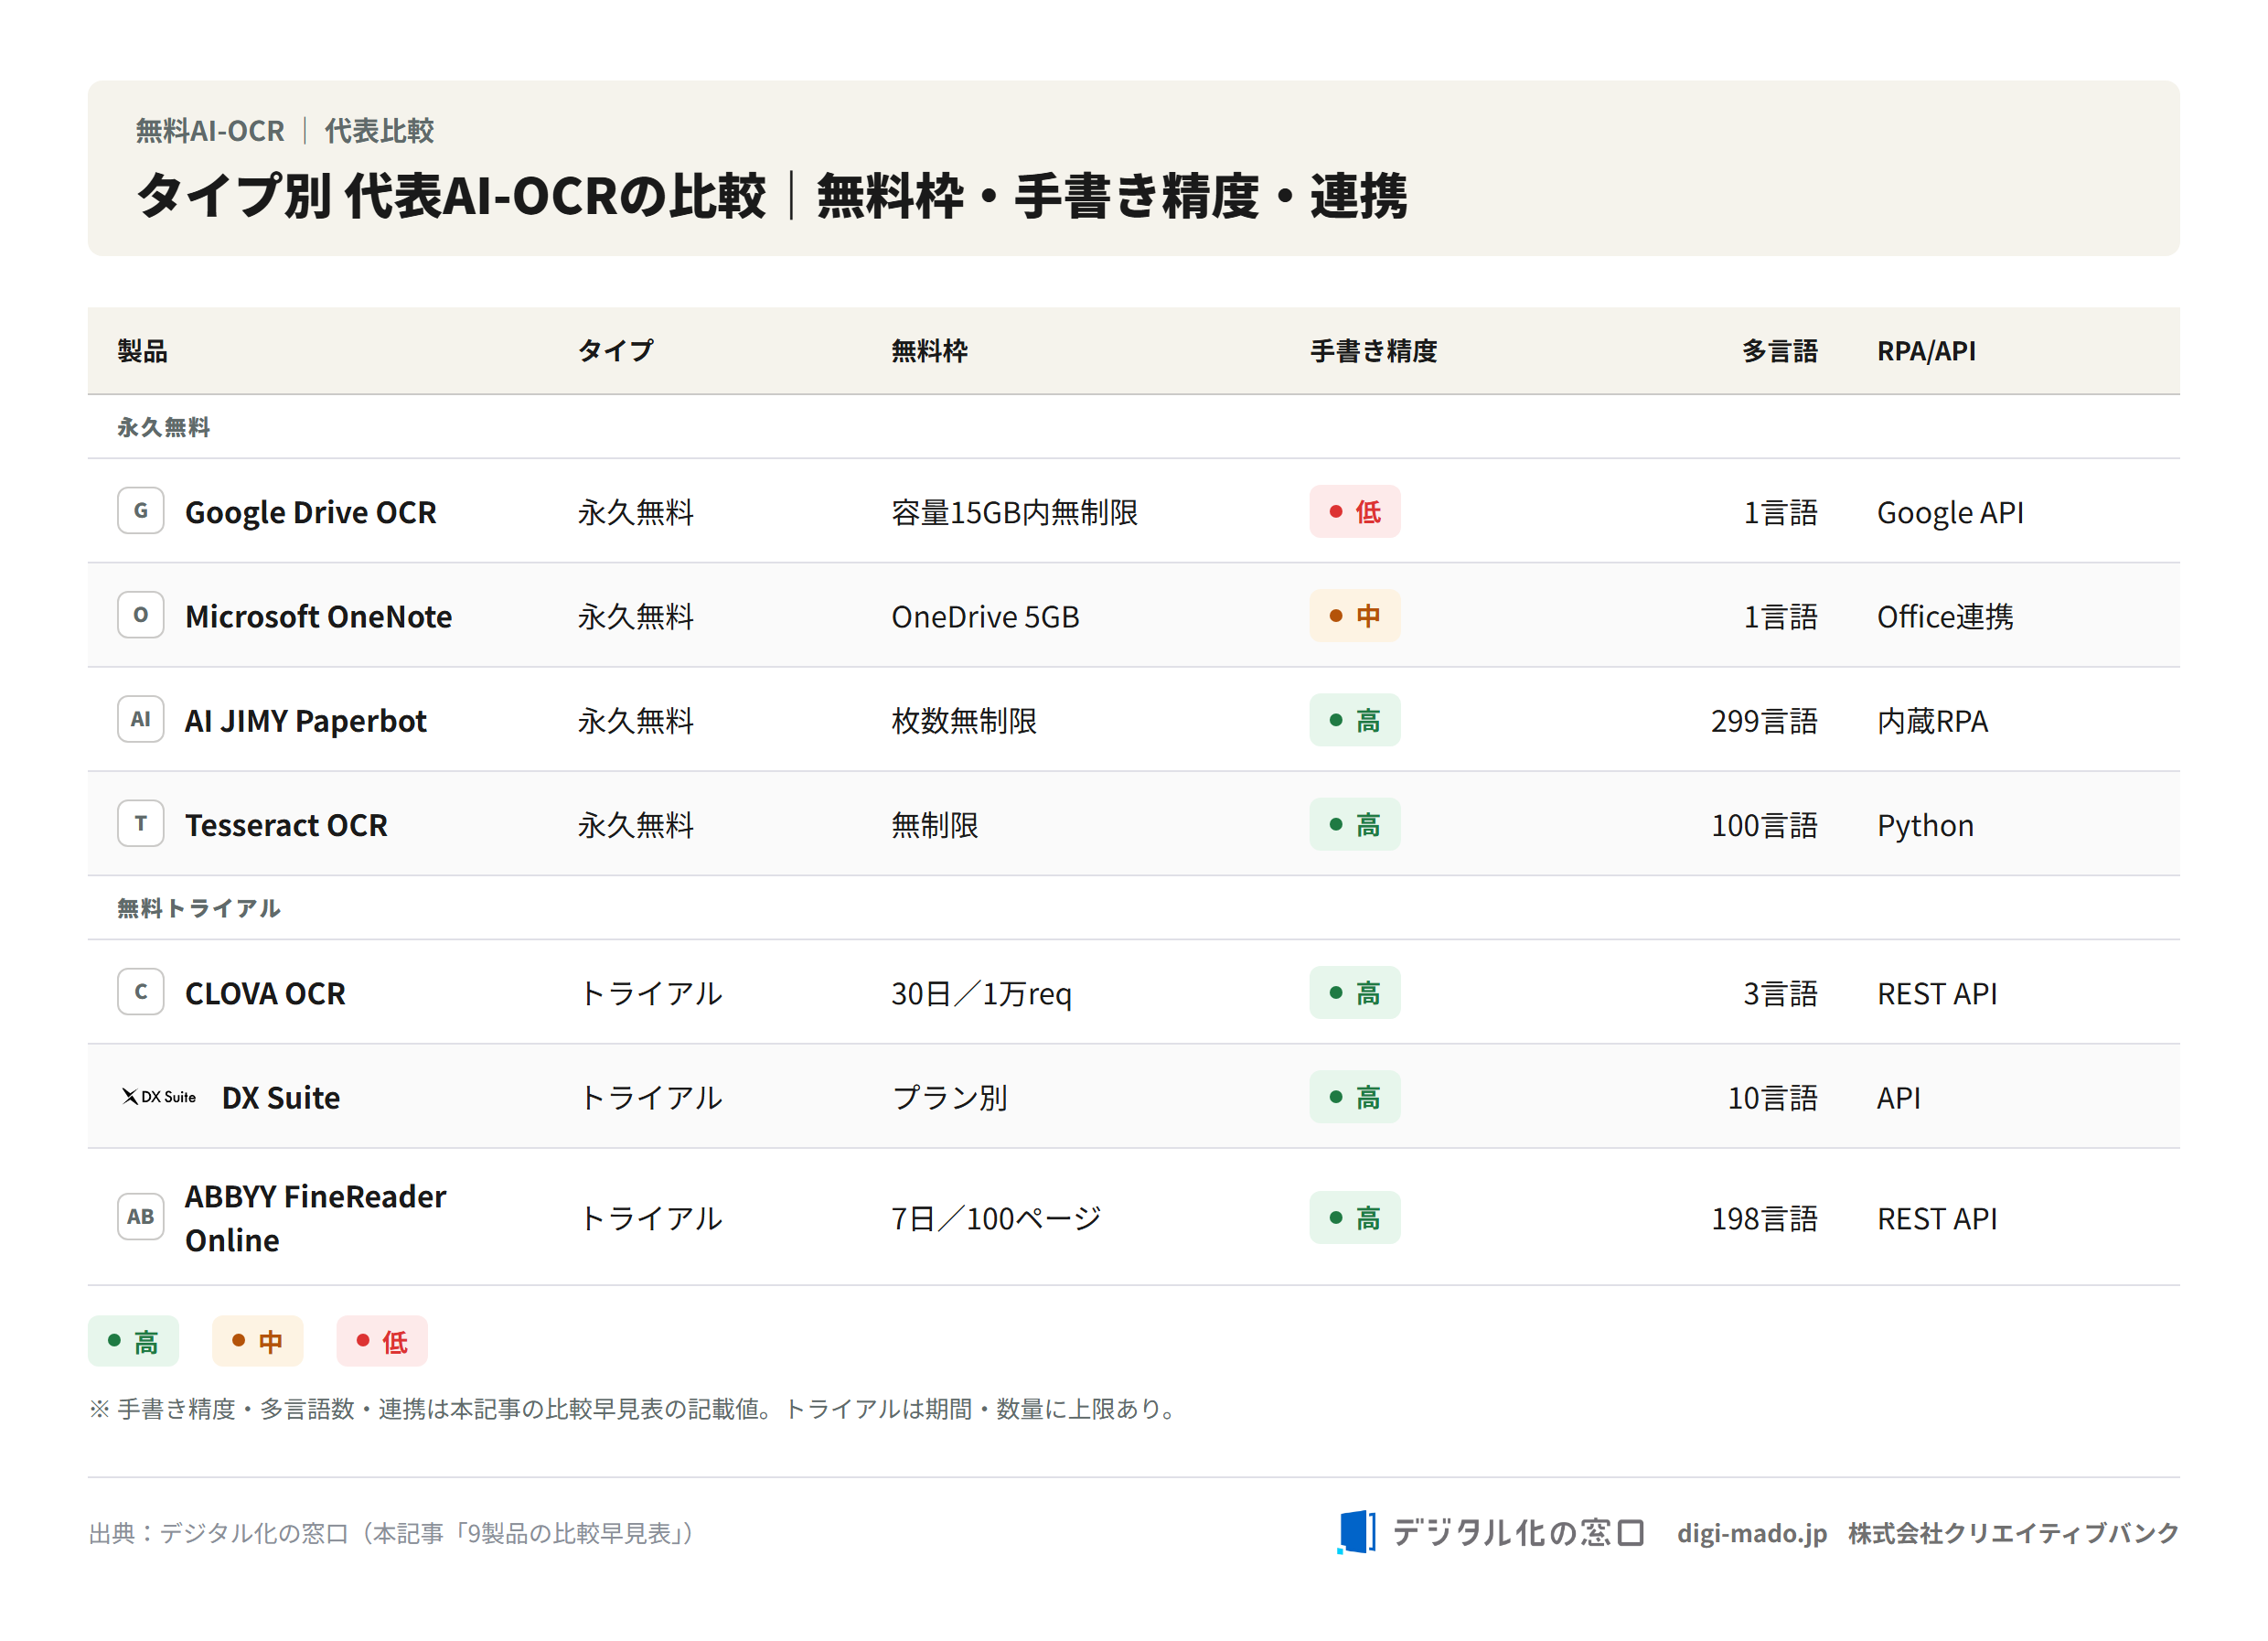Click the 中 badge in Microsoft OneNote row
Viewport: 2268px width, 1641px height.
click(x=1355, y=616)
